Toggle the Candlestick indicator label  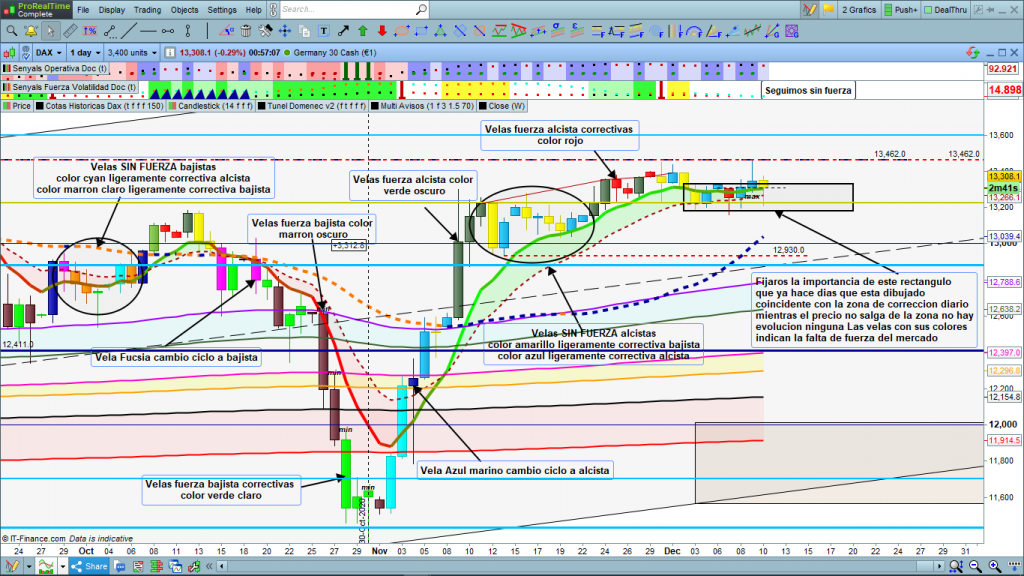[x=212, y=104]
